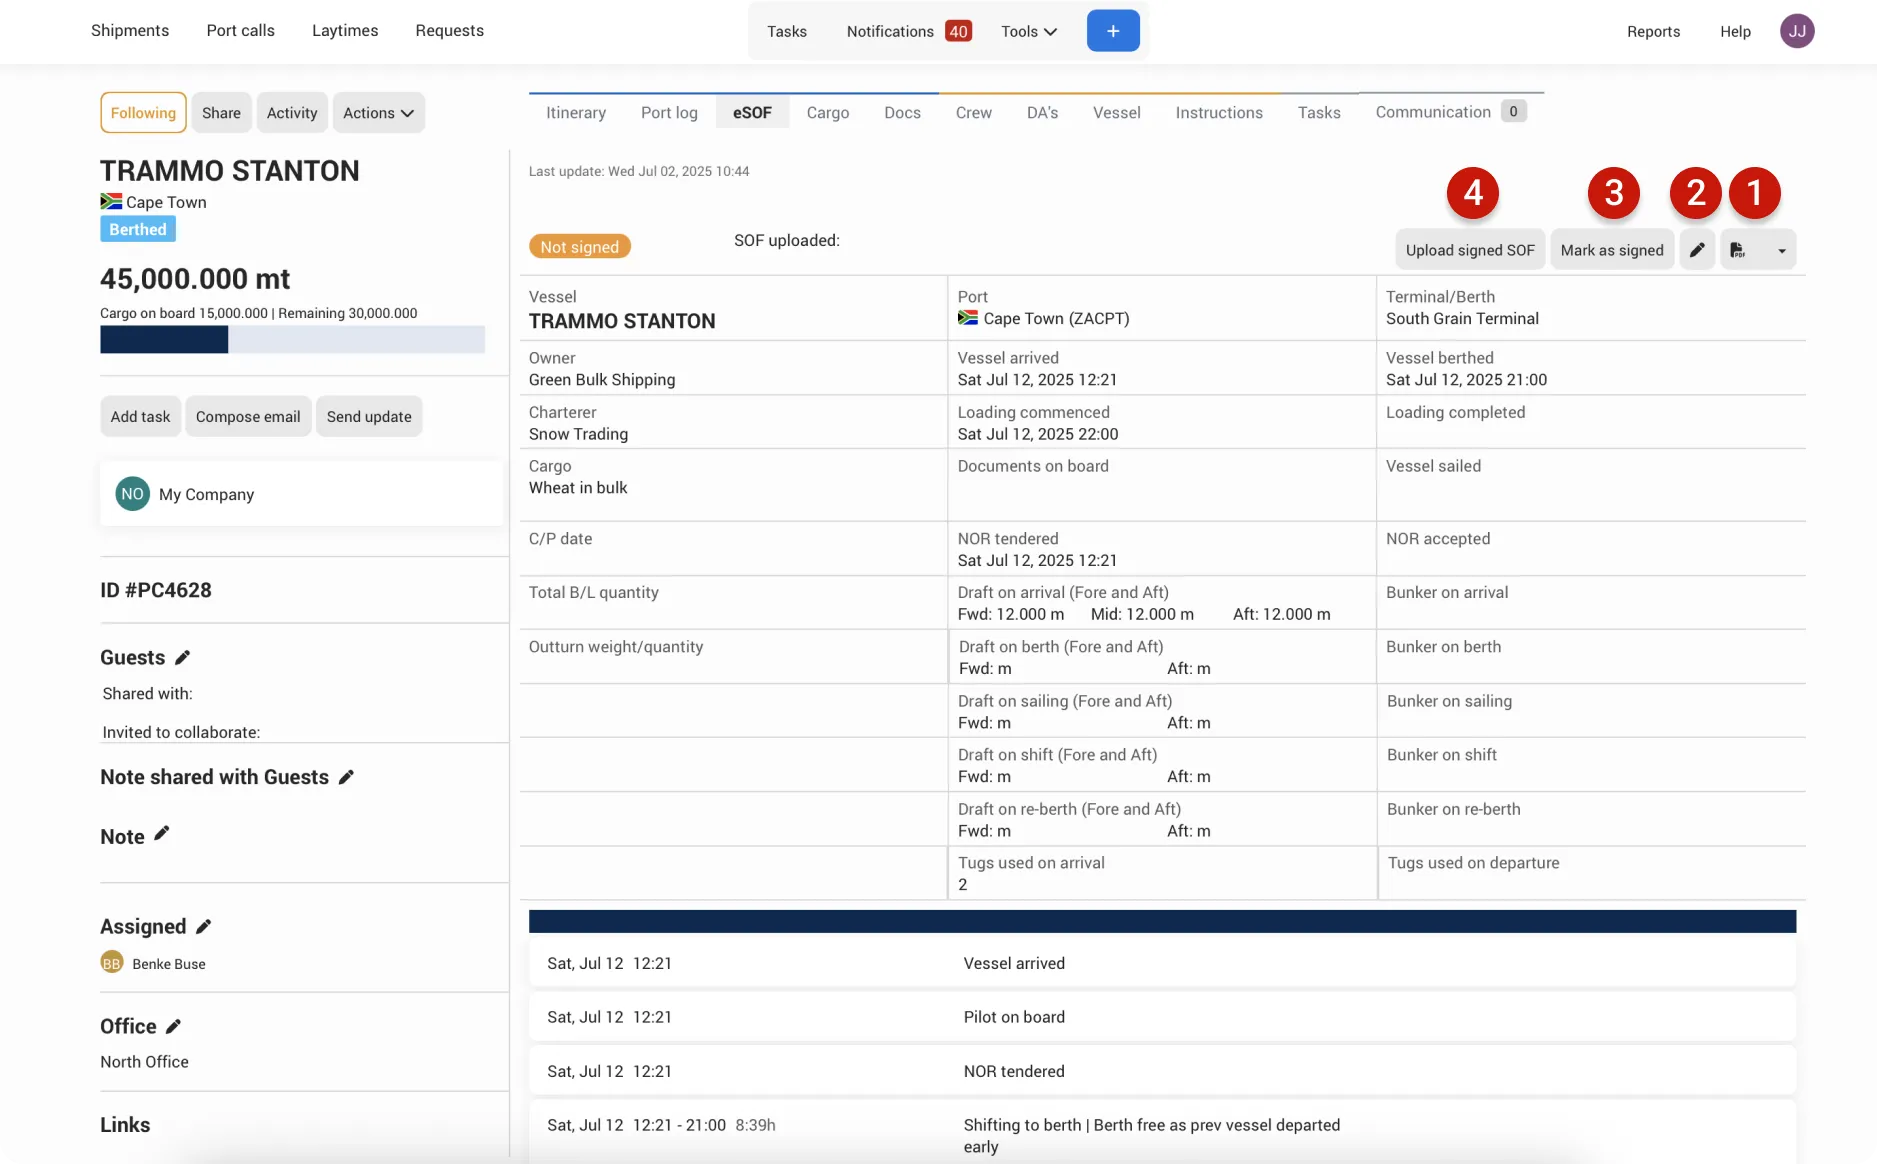Image resolution: width=1877 pixels, height=1164 pixels.
Task: Edit Note shared with Guests pencil
Action: (346, 777)
